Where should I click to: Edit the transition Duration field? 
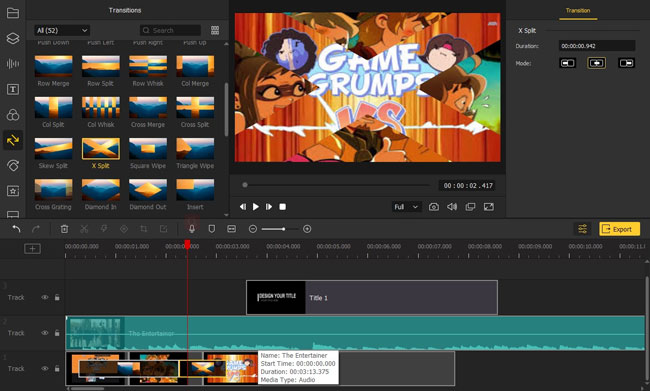(x=597, y=46)
